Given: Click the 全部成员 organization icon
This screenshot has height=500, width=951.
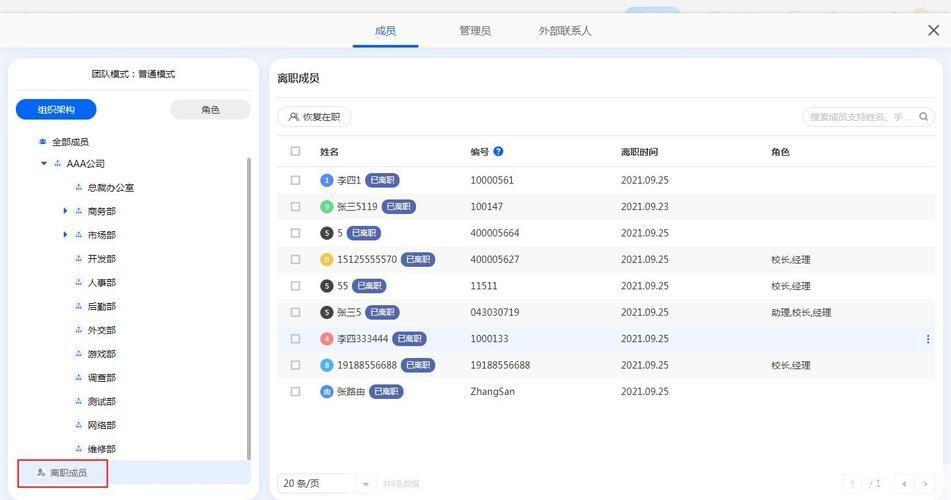Looking at the screenshot, I should pyautogui.click(x=42, y=142).
